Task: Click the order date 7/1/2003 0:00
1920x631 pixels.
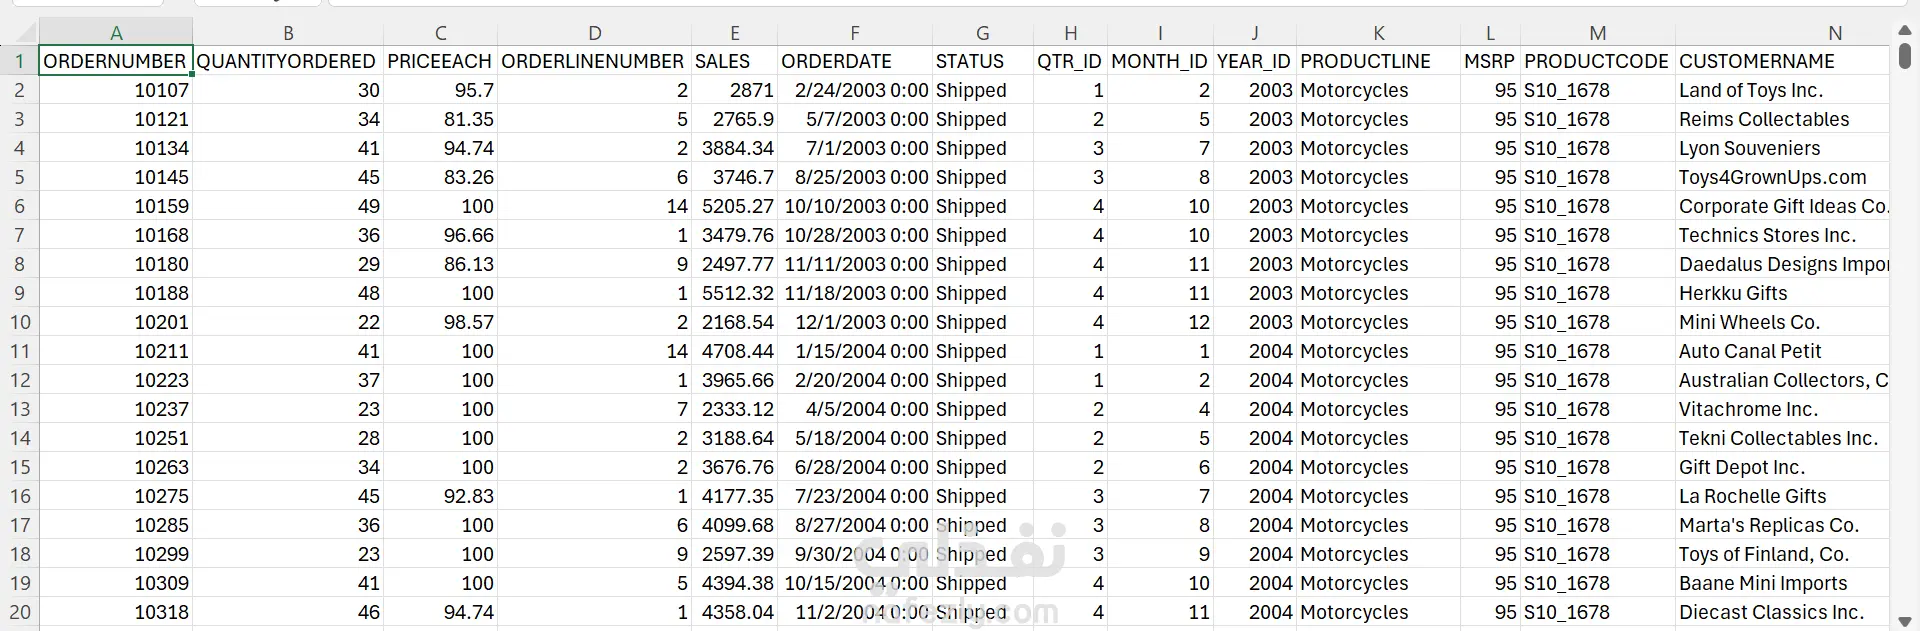Action: (x=855, y=148)
